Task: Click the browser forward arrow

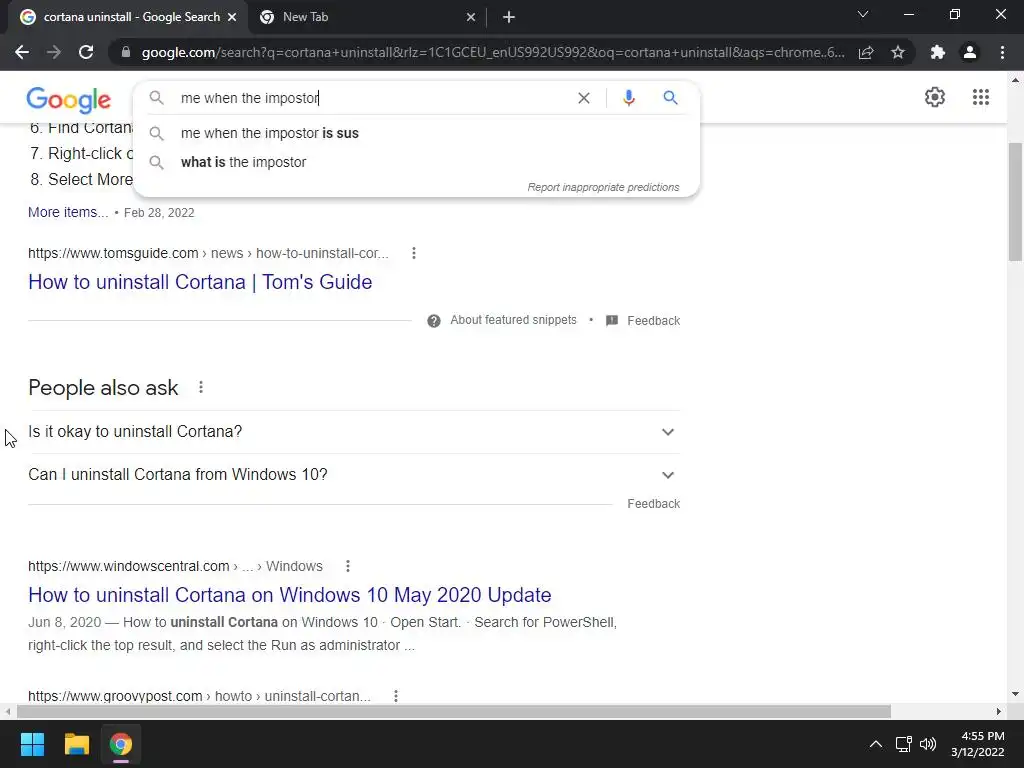Action: [x=54, y=52]
